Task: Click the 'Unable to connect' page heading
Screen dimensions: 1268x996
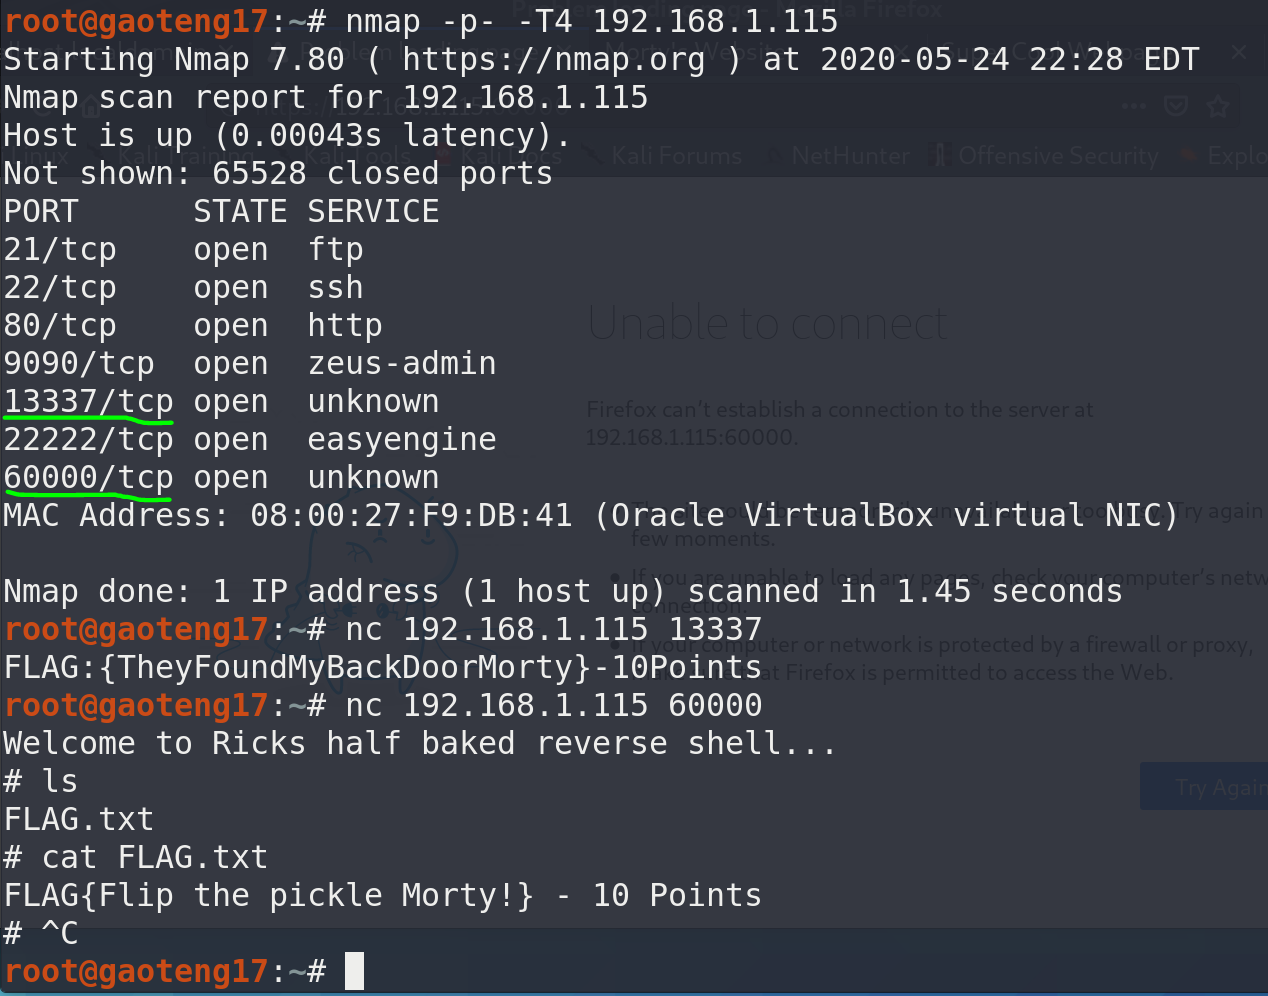Action: coord(767,324)
